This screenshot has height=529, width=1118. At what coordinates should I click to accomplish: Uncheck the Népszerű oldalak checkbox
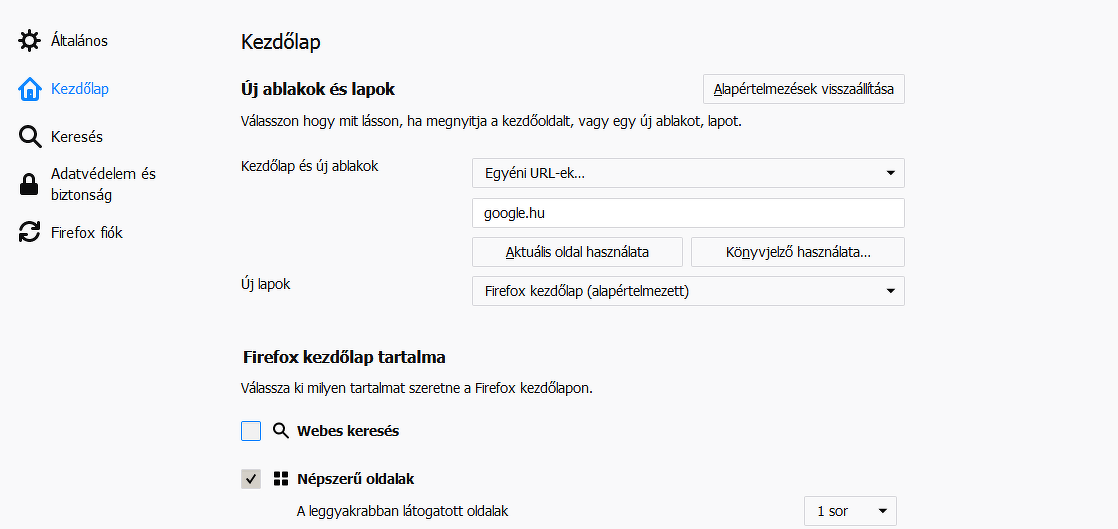[x=251, y=479]
